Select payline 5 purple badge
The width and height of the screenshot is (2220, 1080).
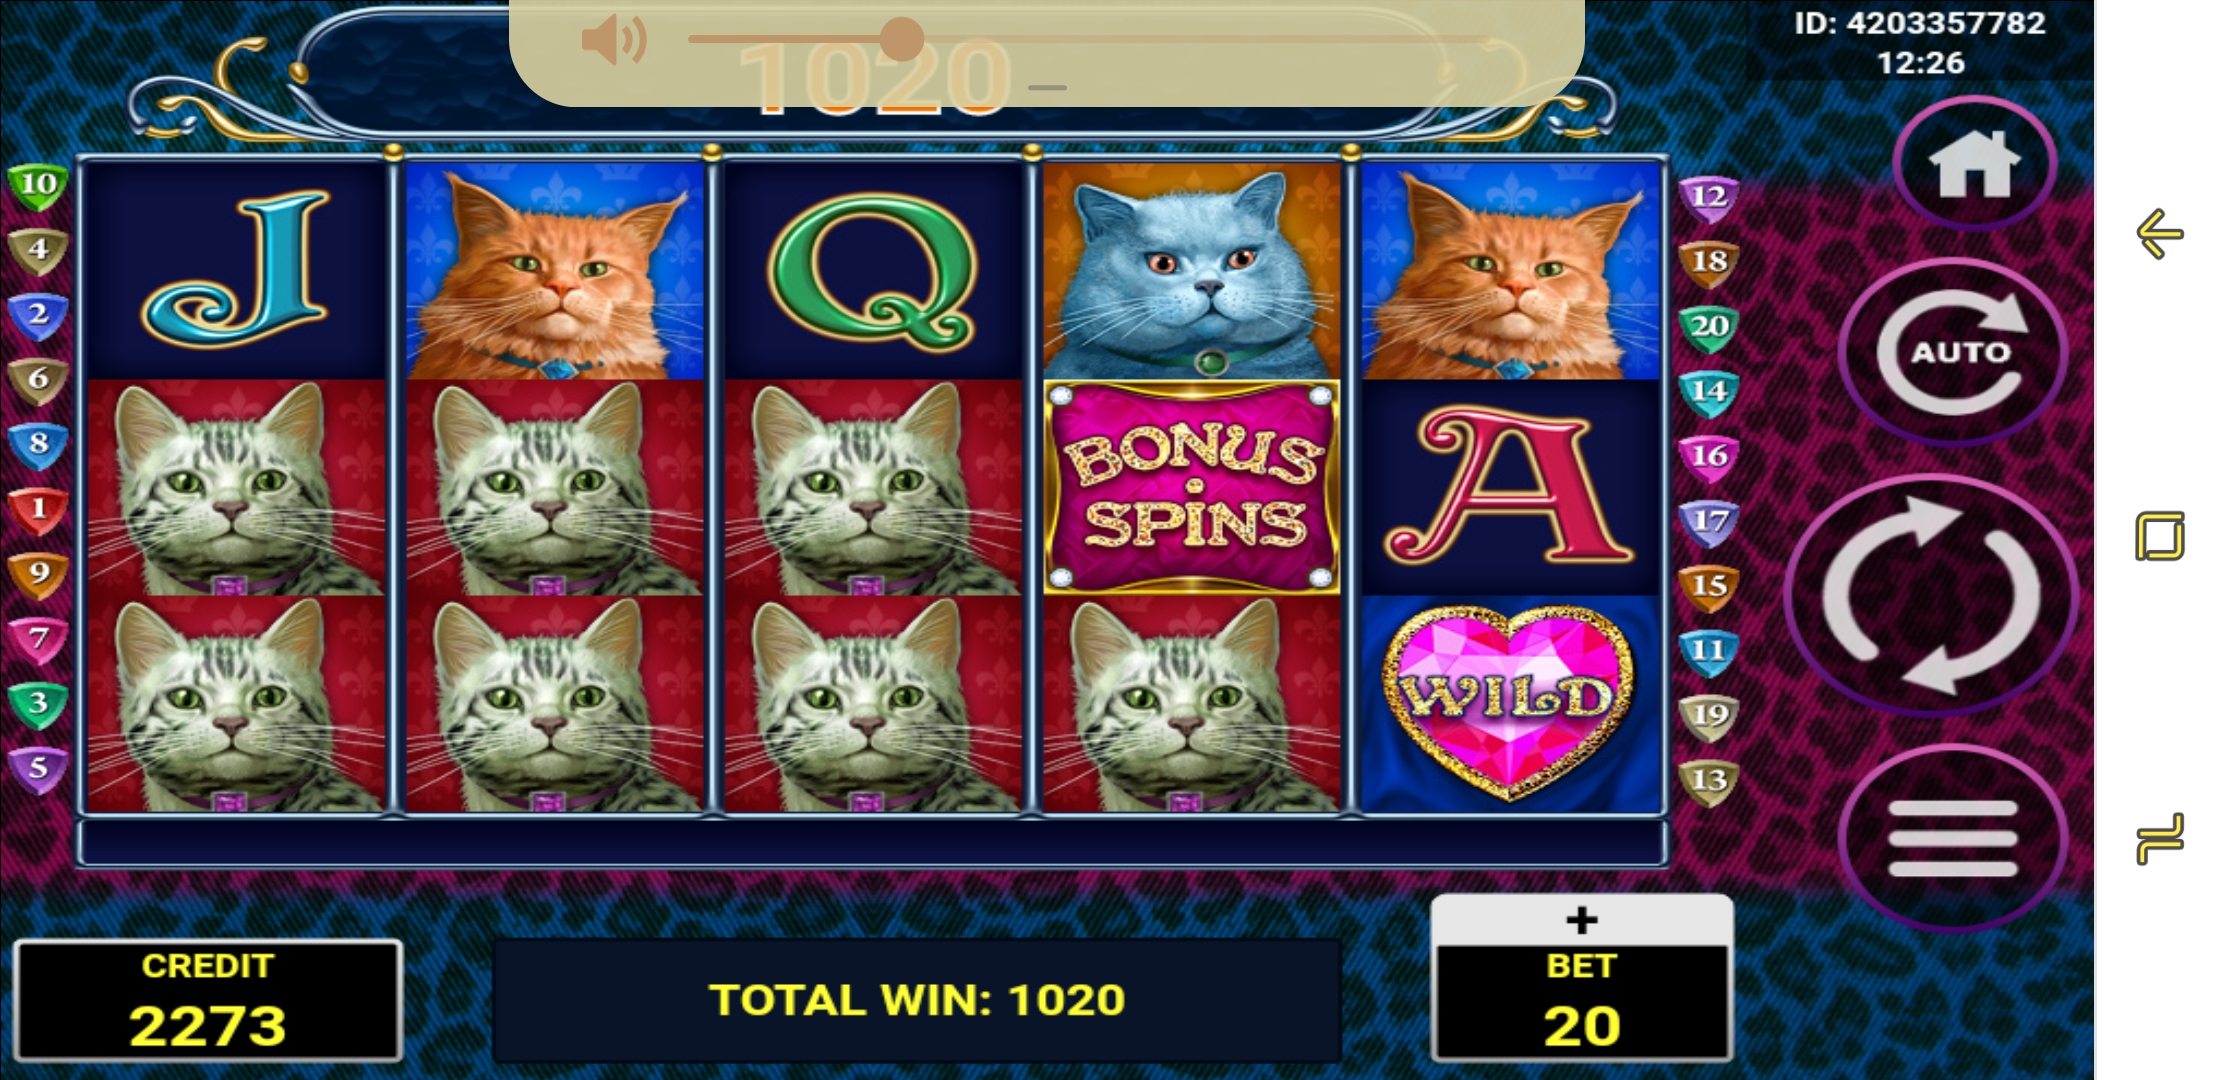pyautogui.click(x=38, y=769)
